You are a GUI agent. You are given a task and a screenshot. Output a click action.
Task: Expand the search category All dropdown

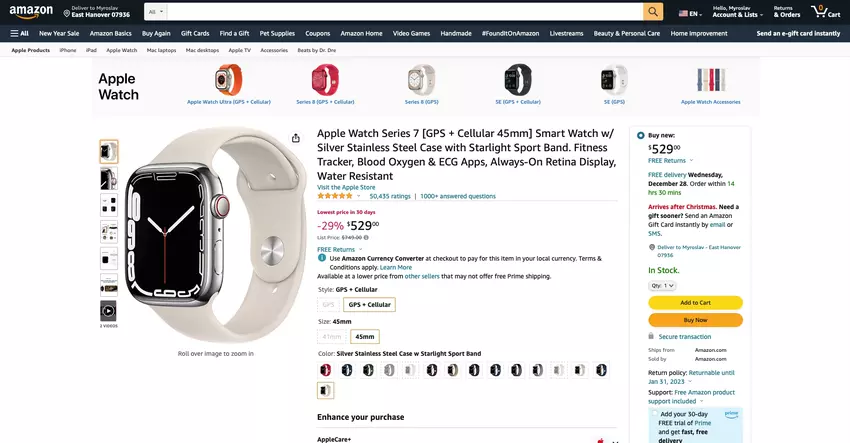(x=155, y=12)
